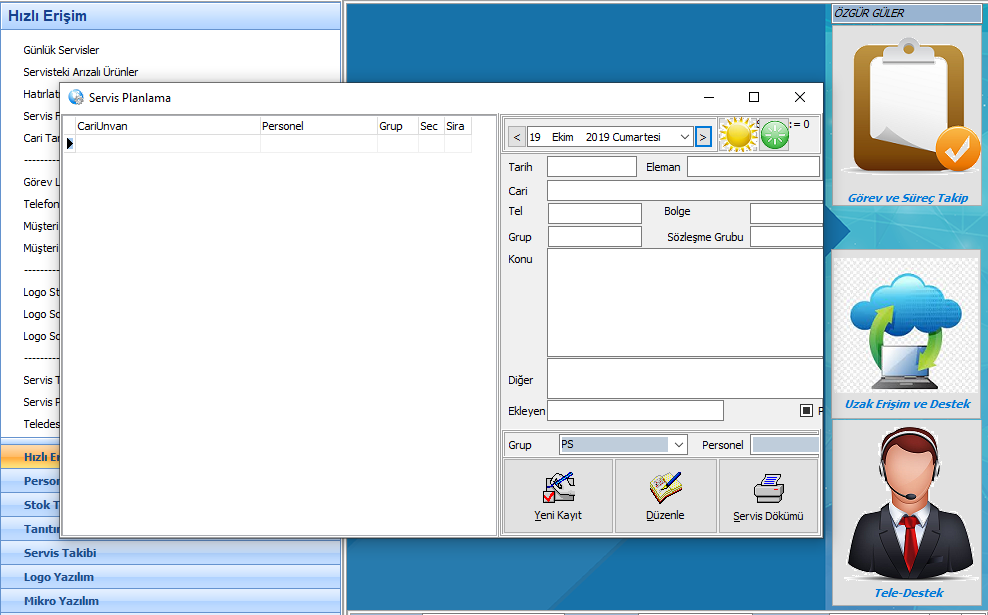
Task: Open Servis Takibi sidebar section
Action: point(60,553)
